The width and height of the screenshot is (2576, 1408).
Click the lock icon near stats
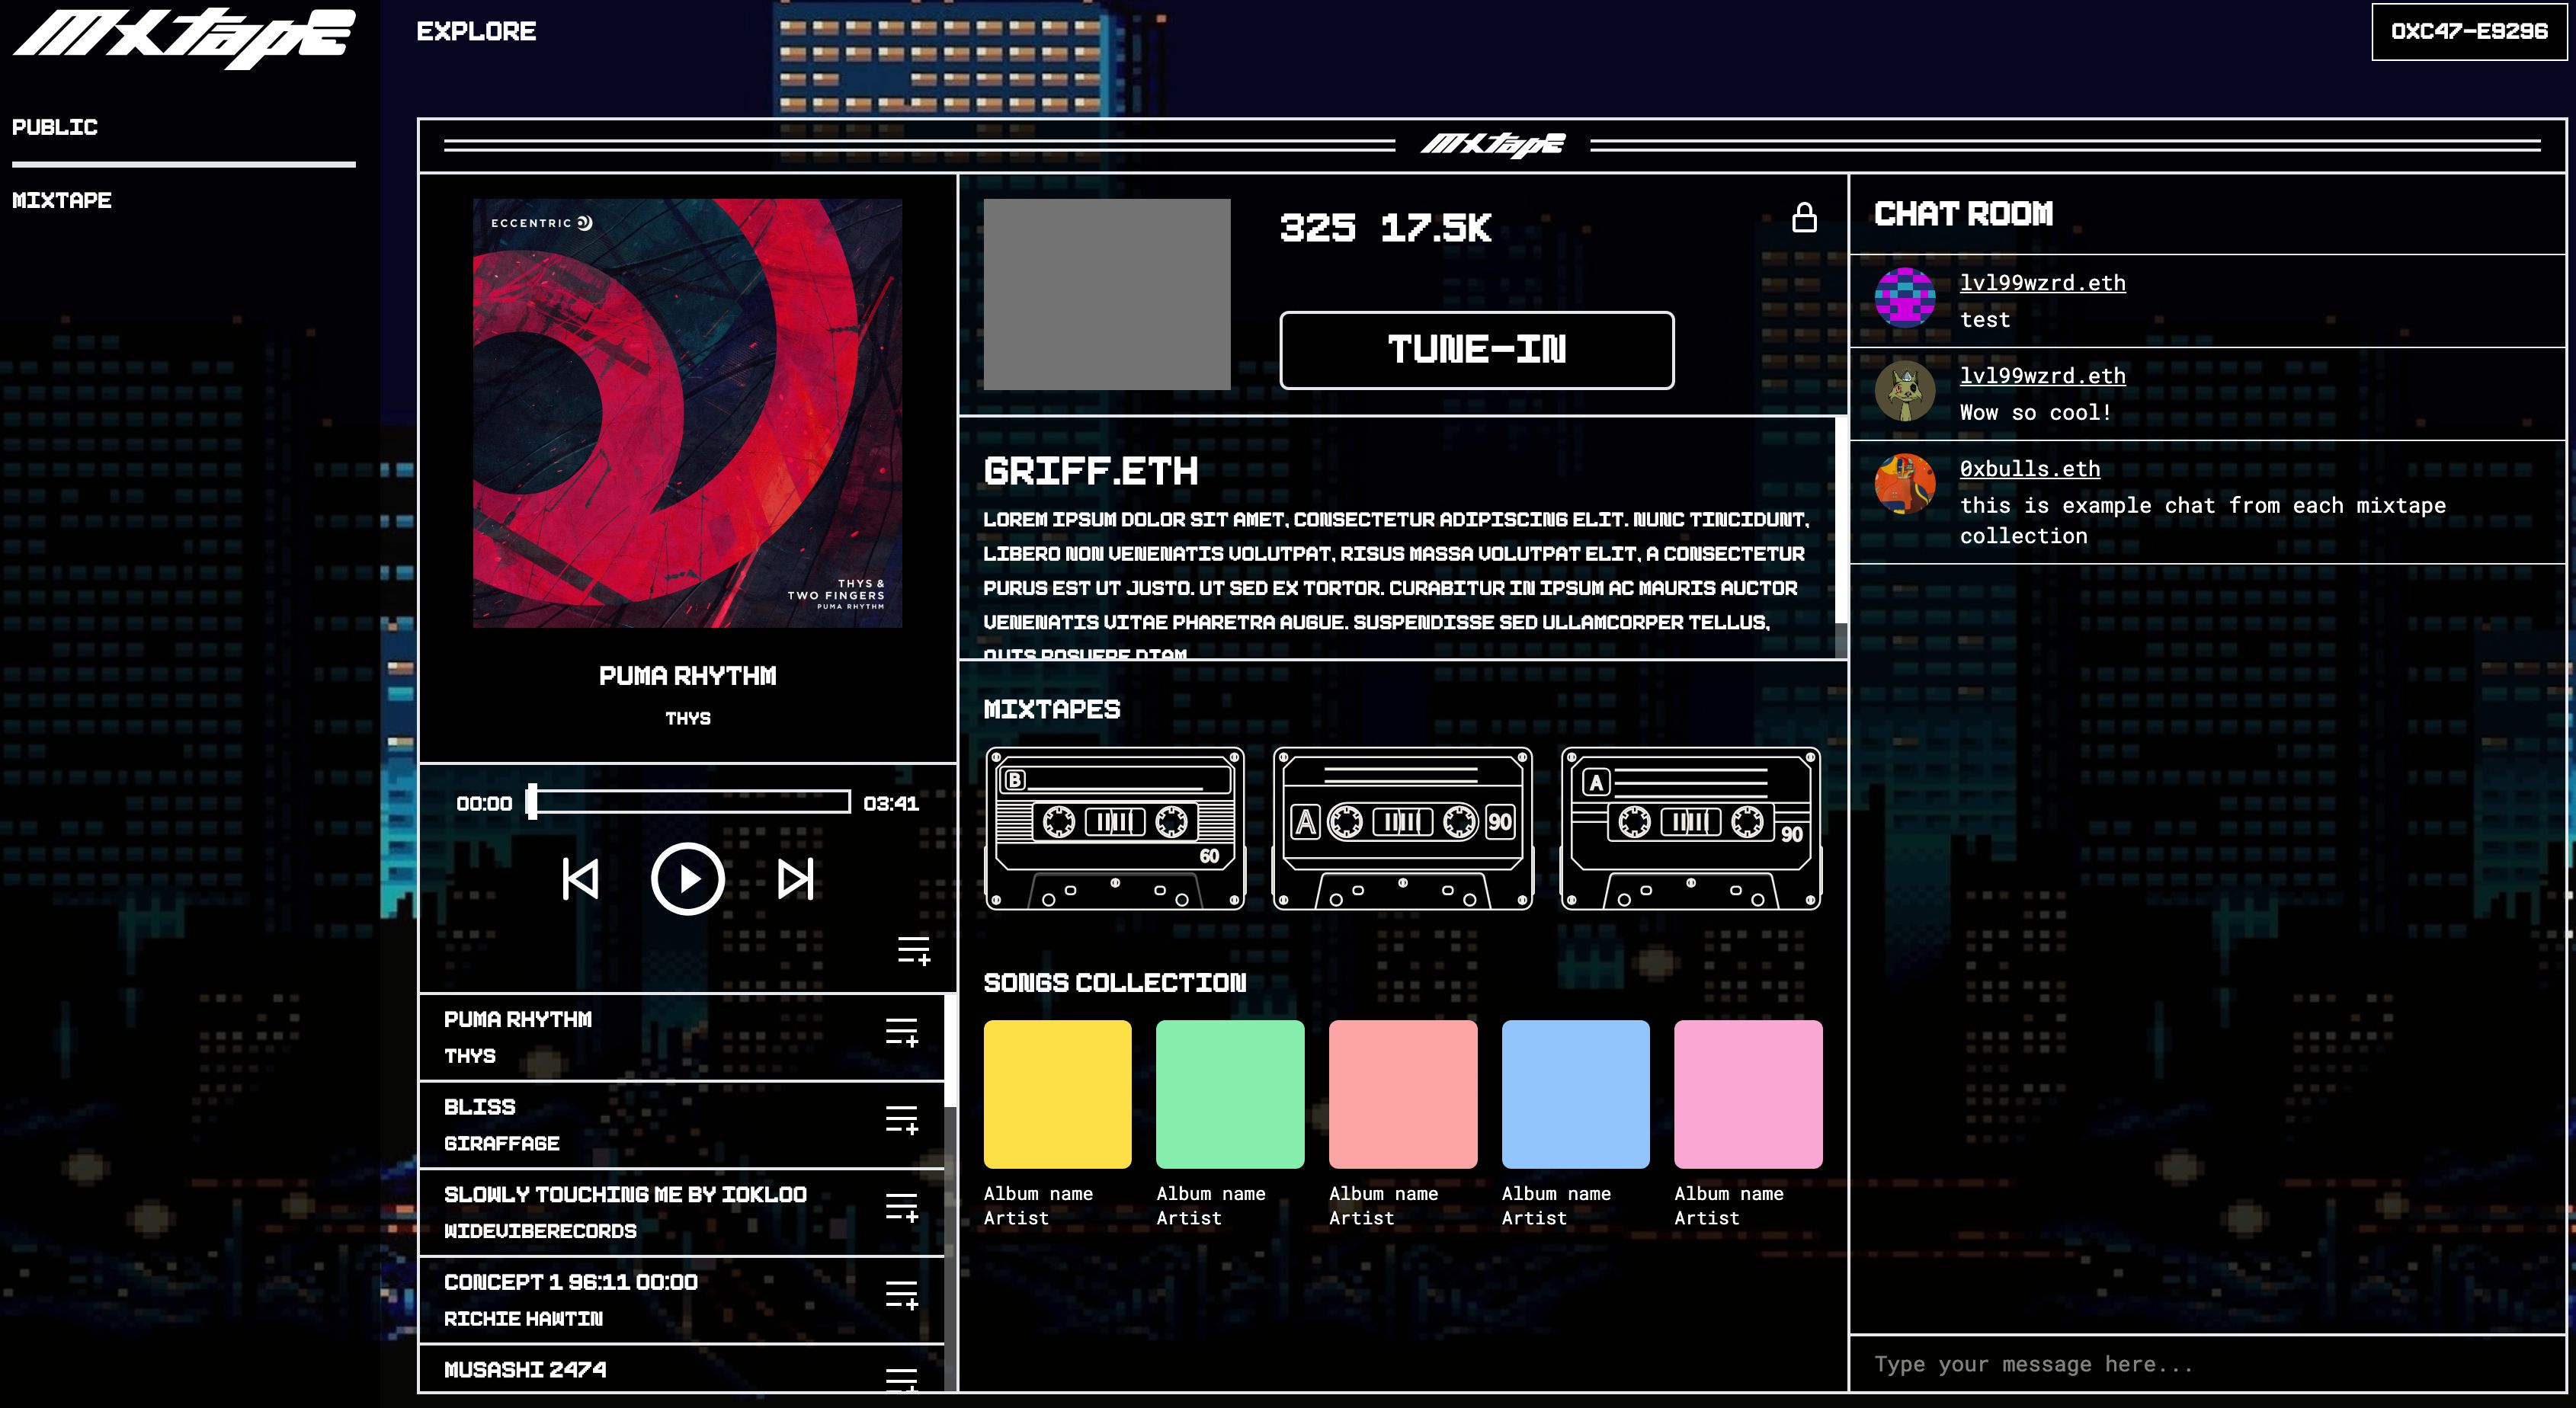(1804, 217)
